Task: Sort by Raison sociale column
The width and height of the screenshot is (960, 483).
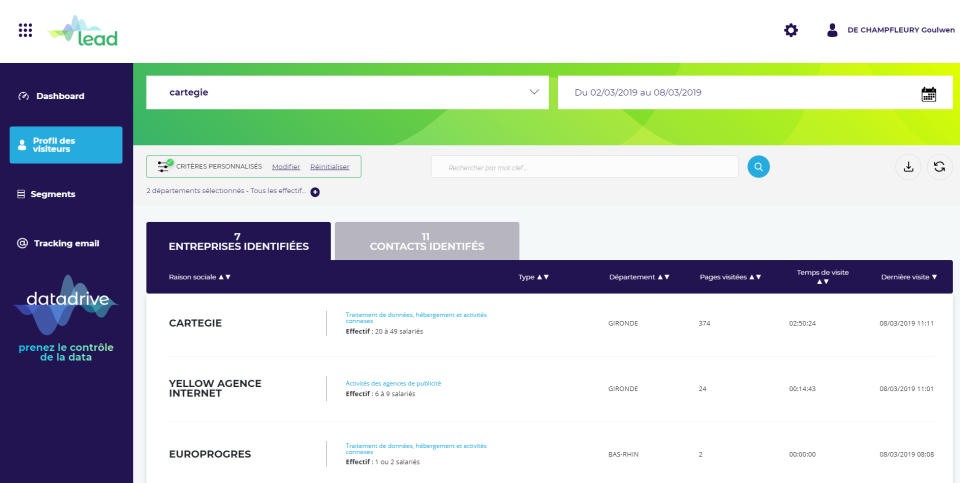Action: [200, 277]
